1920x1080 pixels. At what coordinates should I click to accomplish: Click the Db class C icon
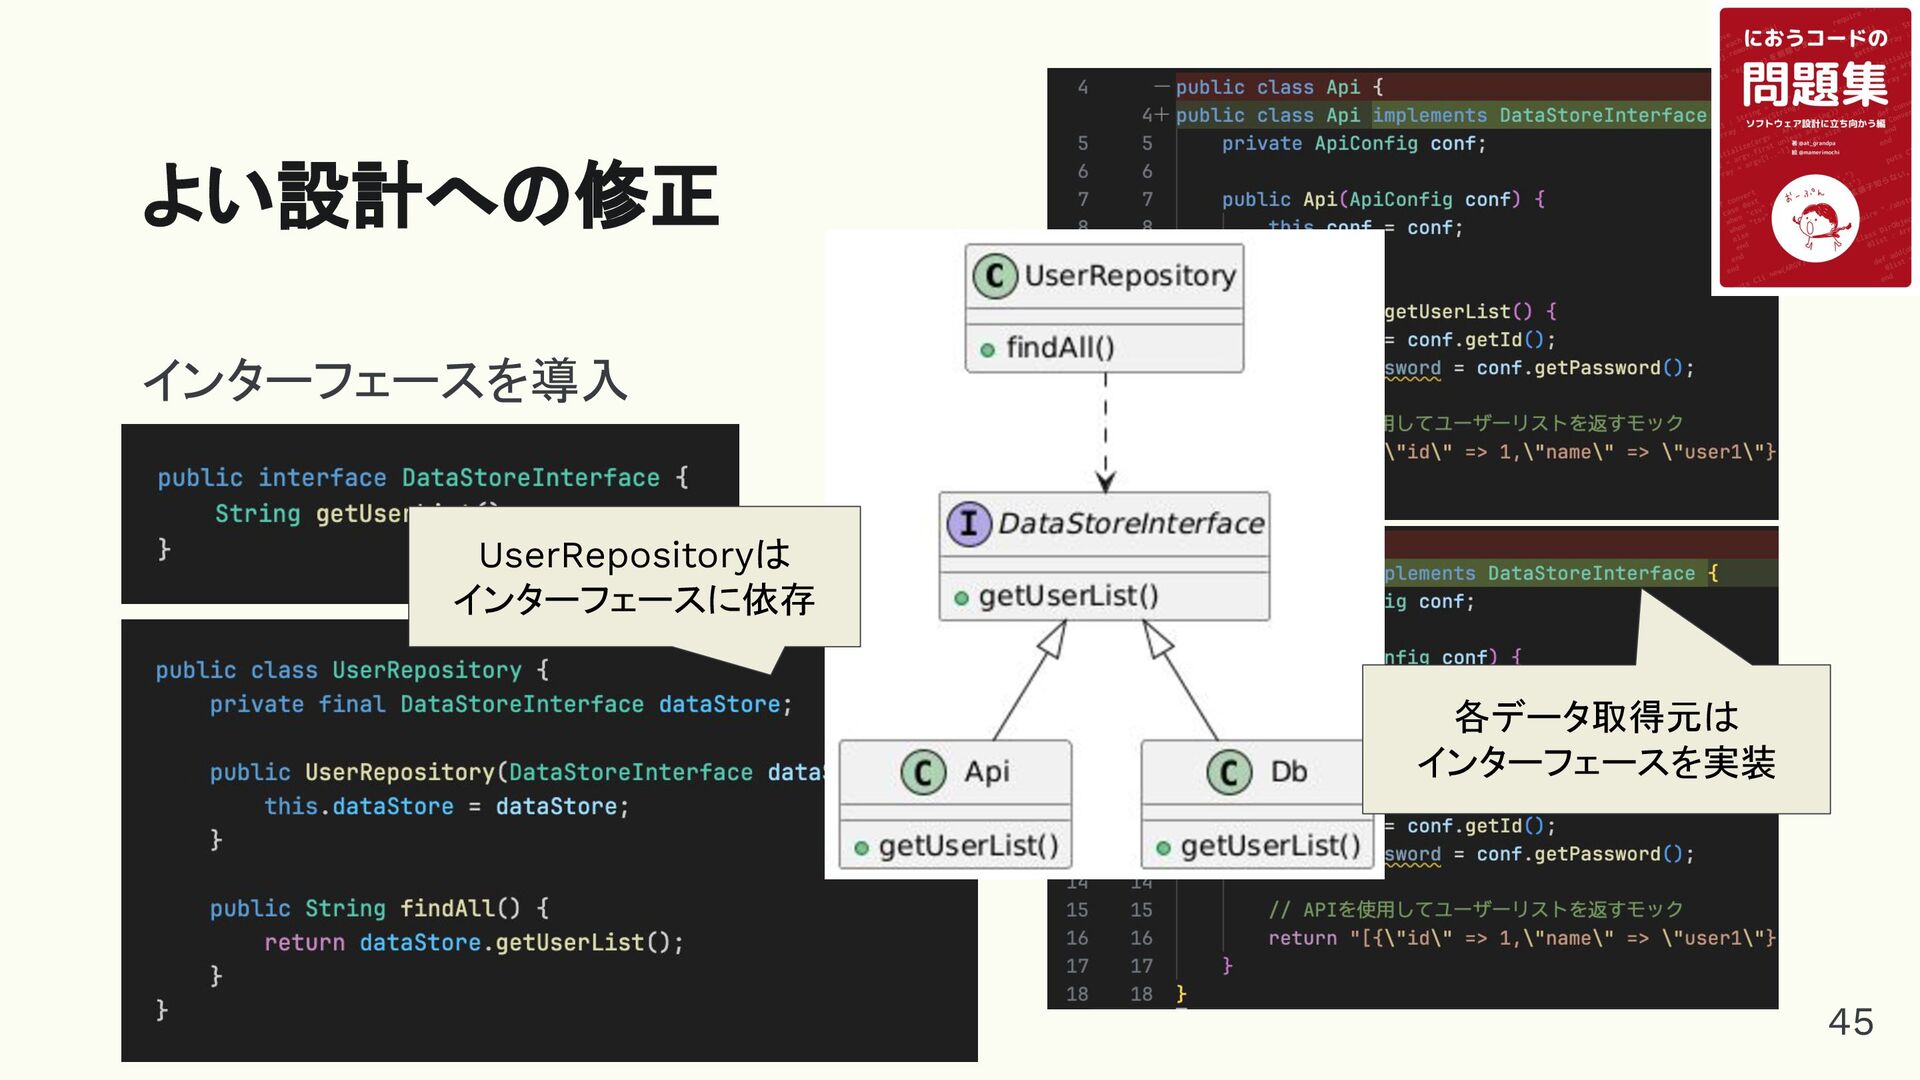click(x=1228, y=772)
